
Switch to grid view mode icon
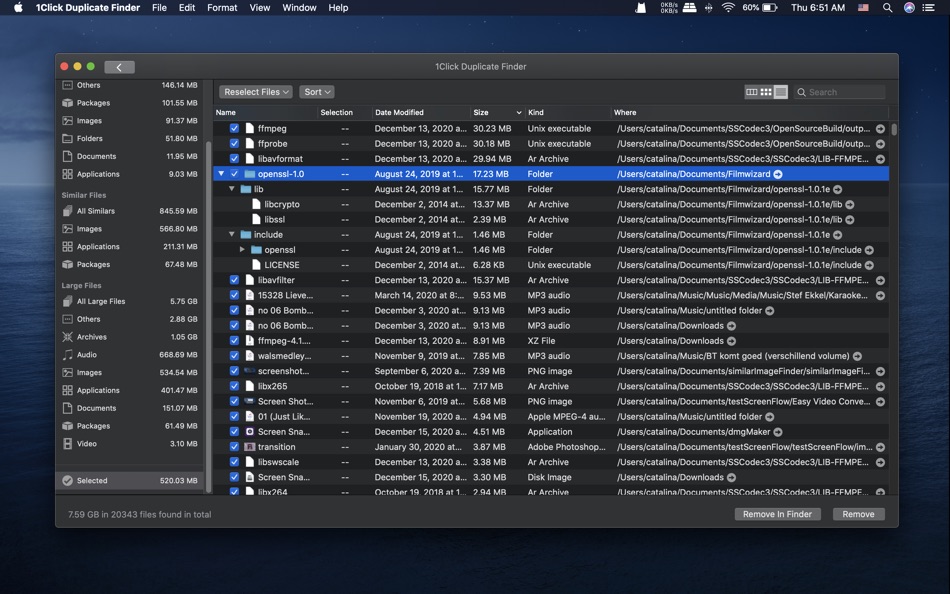[x=766, y=92]
